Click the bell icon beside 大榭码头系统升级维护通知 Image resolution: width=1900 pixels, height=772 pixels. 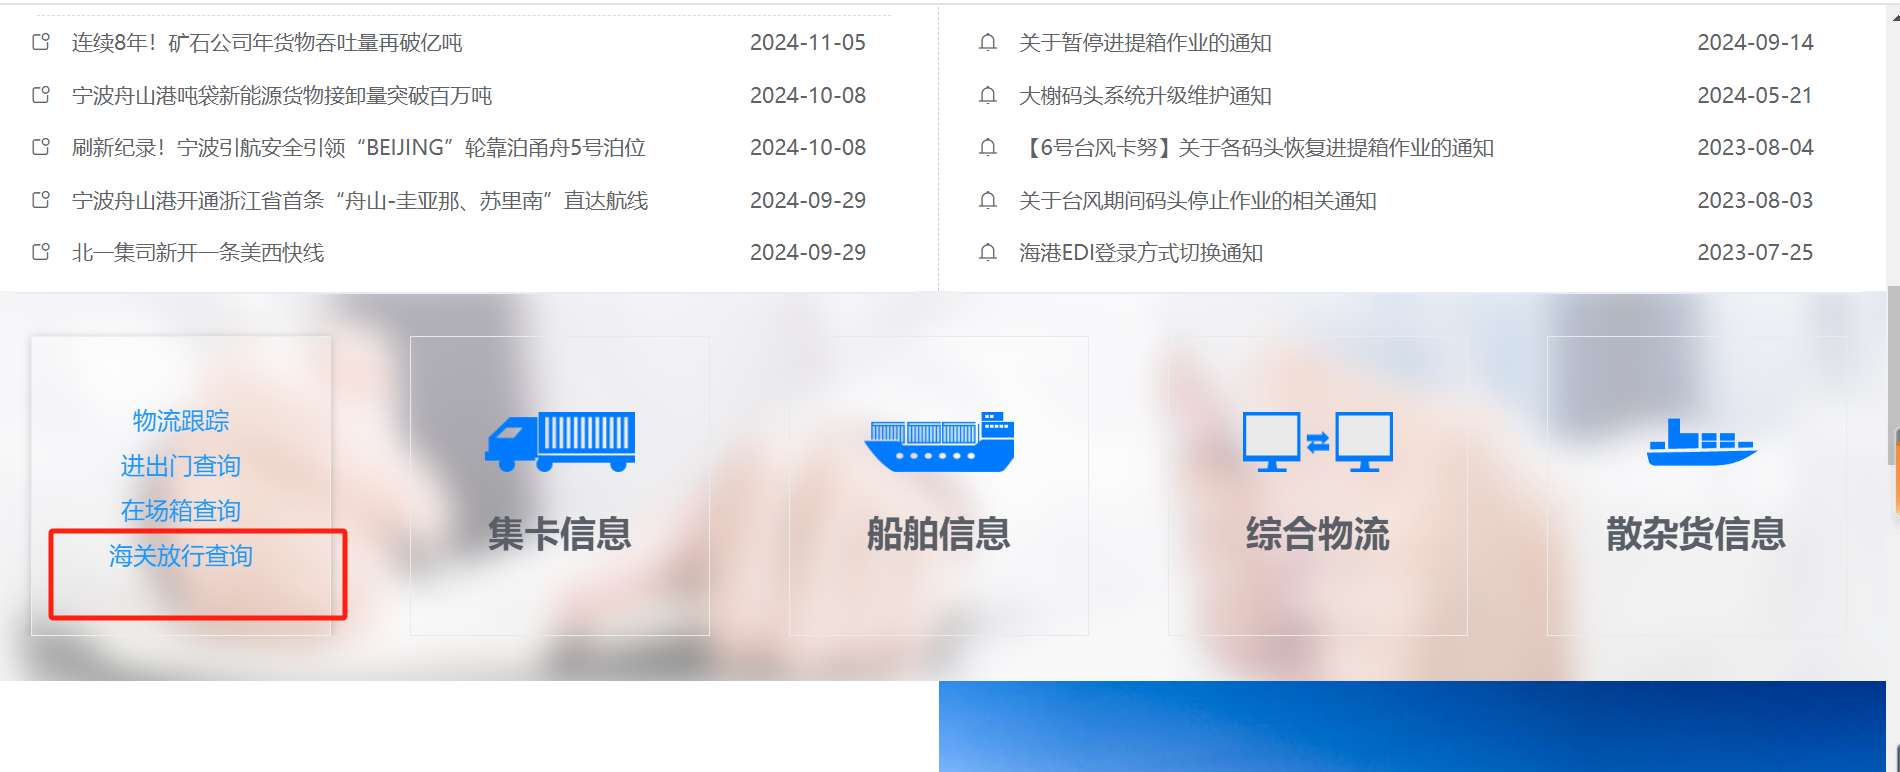(x=988, y=96)
